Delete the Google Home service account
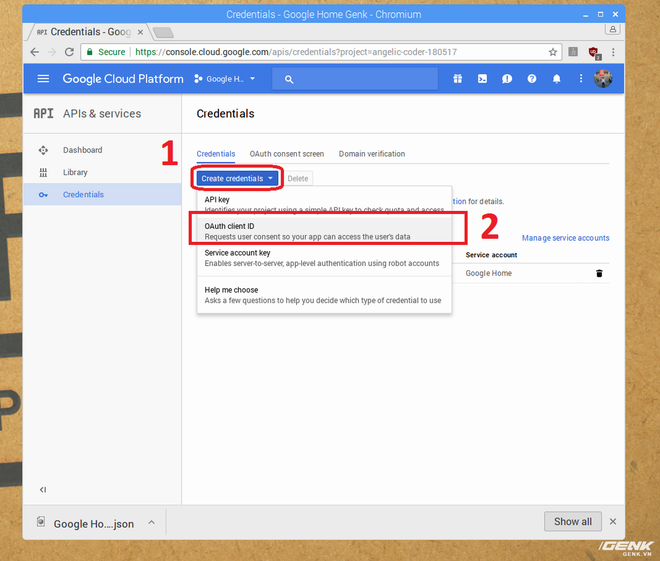 click(x=599, y=273)
